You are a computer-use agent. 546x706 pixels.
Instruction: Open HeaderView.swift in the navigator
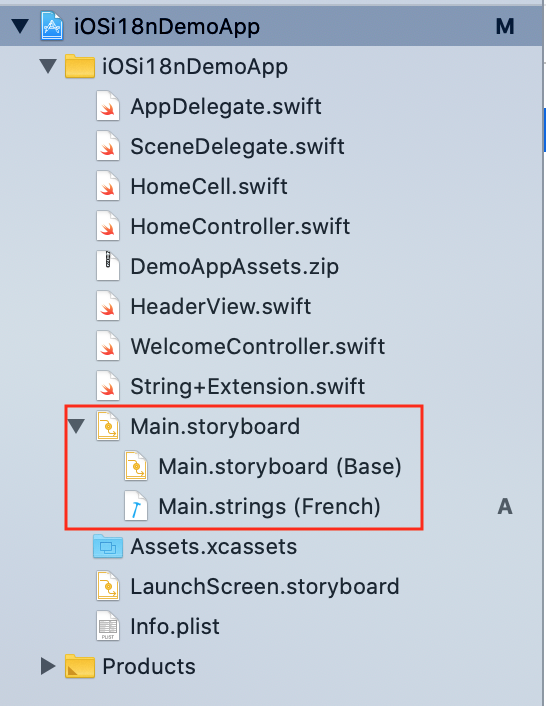pos(221,306)
